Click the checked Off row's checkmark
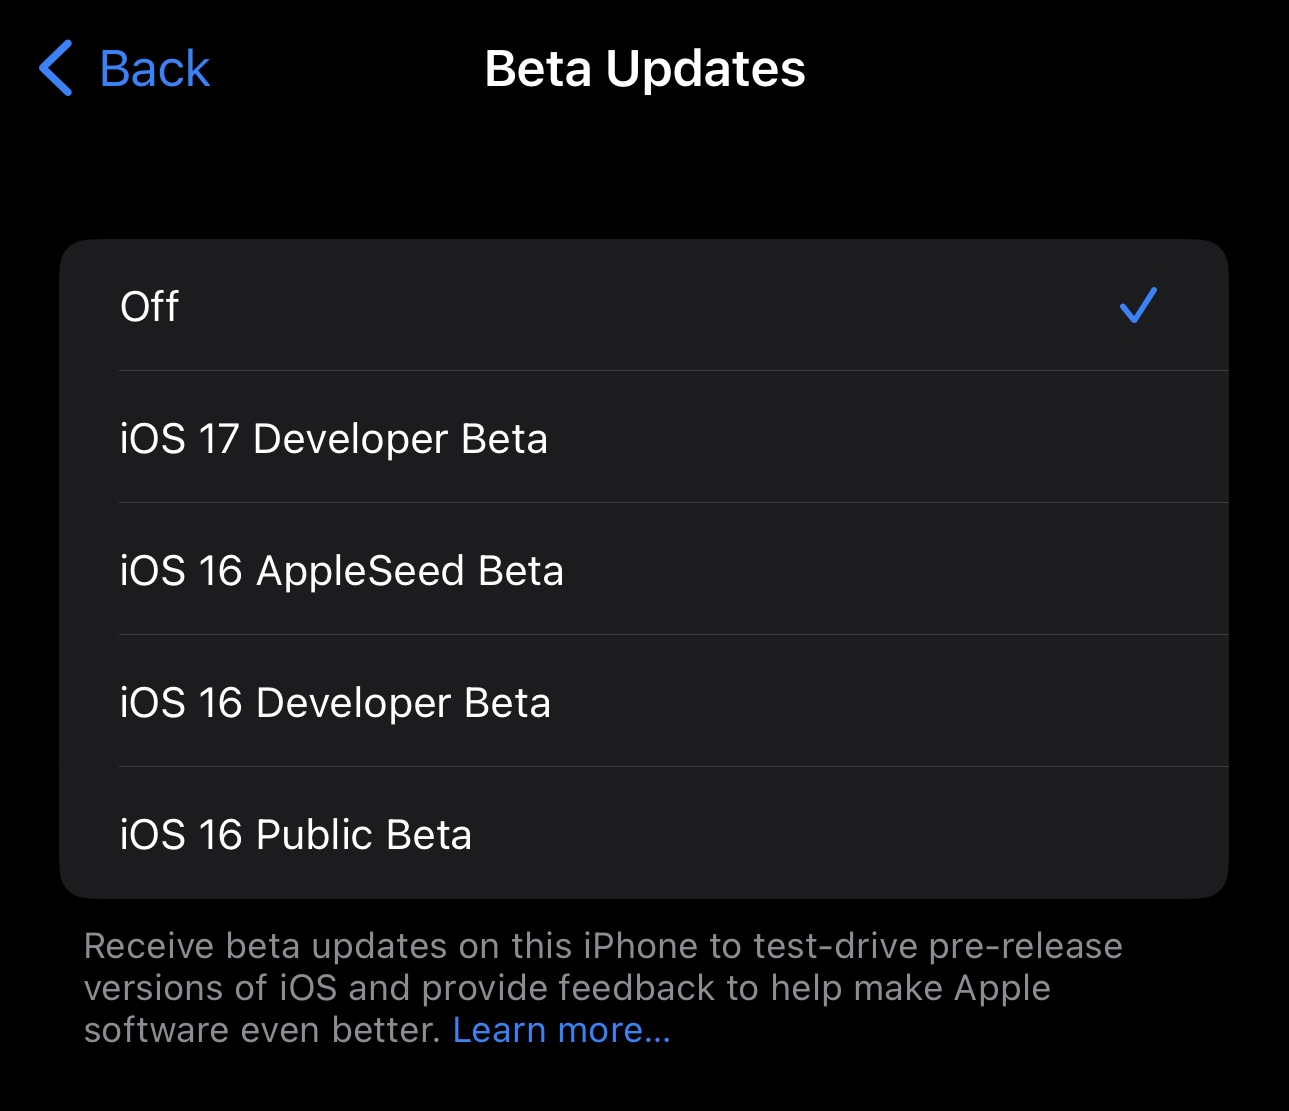Screen dimensions: 1289x1111 pyautogui.click(x=1138, y=306)
